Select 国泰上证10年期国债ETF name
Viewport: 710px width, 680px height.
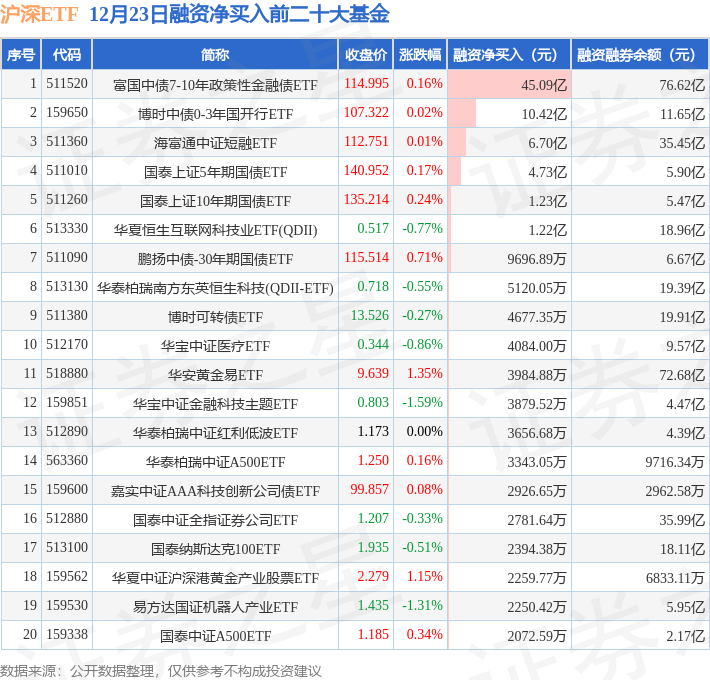215,201
